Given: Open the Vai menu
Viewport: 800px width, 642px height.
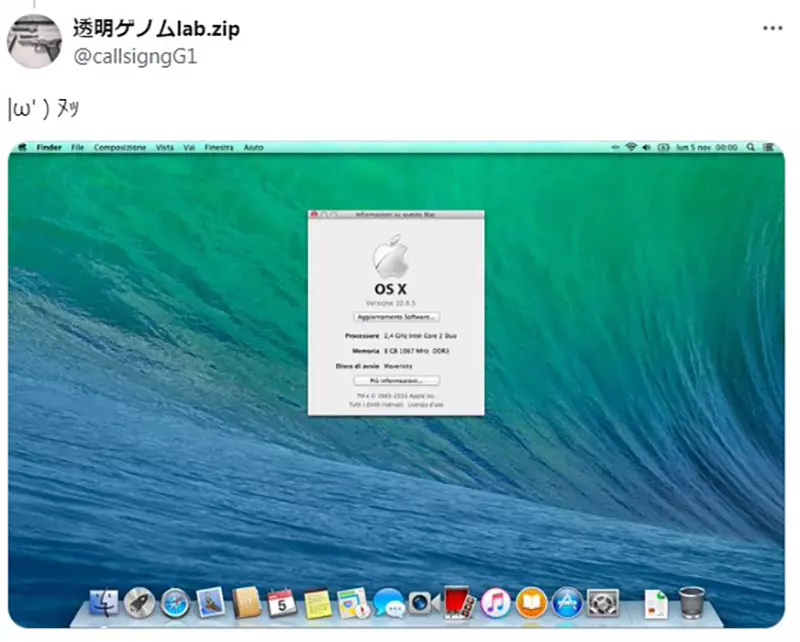Looking at the screenshot, I should pyautogui.click(x=191, y=147).
